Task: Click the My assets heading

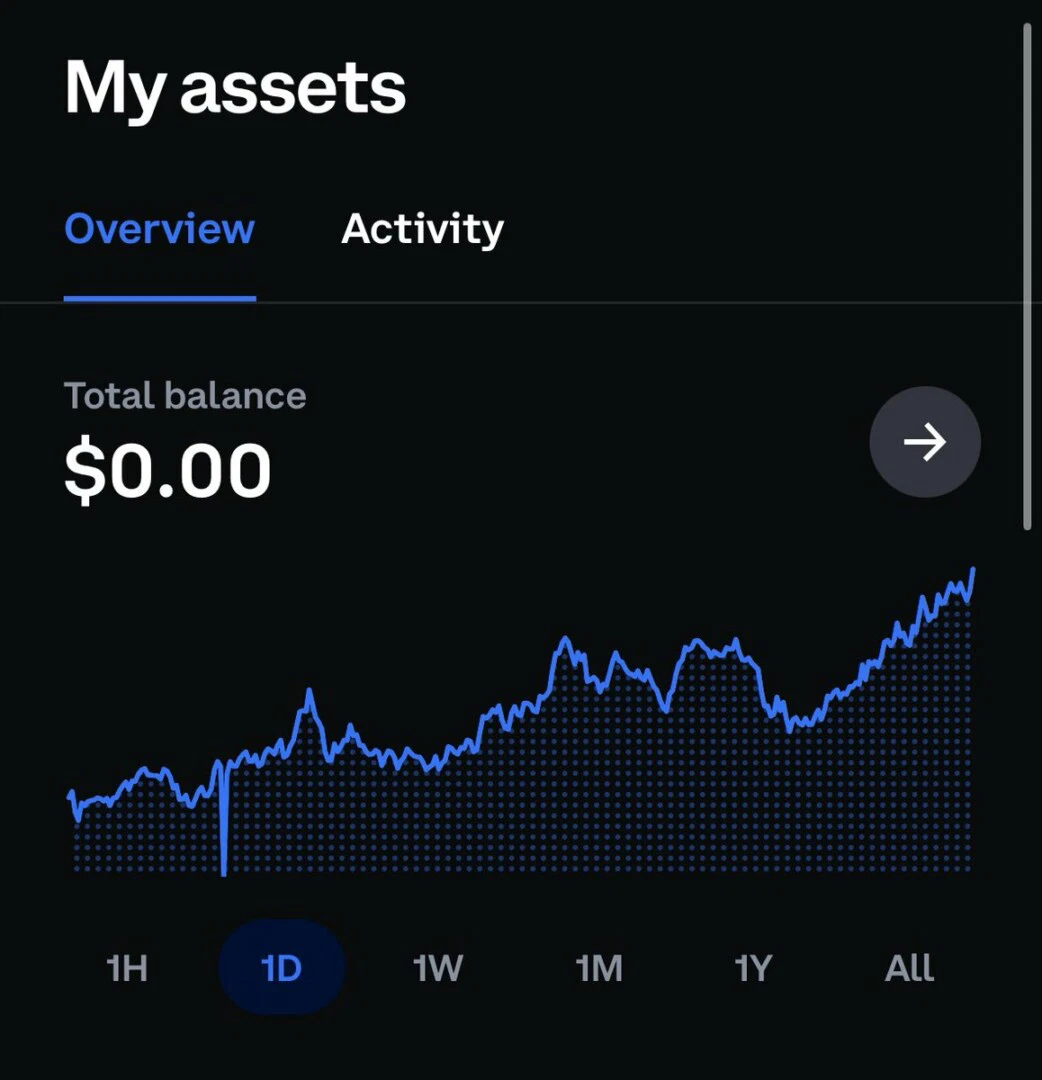Action: click(235, 88)
